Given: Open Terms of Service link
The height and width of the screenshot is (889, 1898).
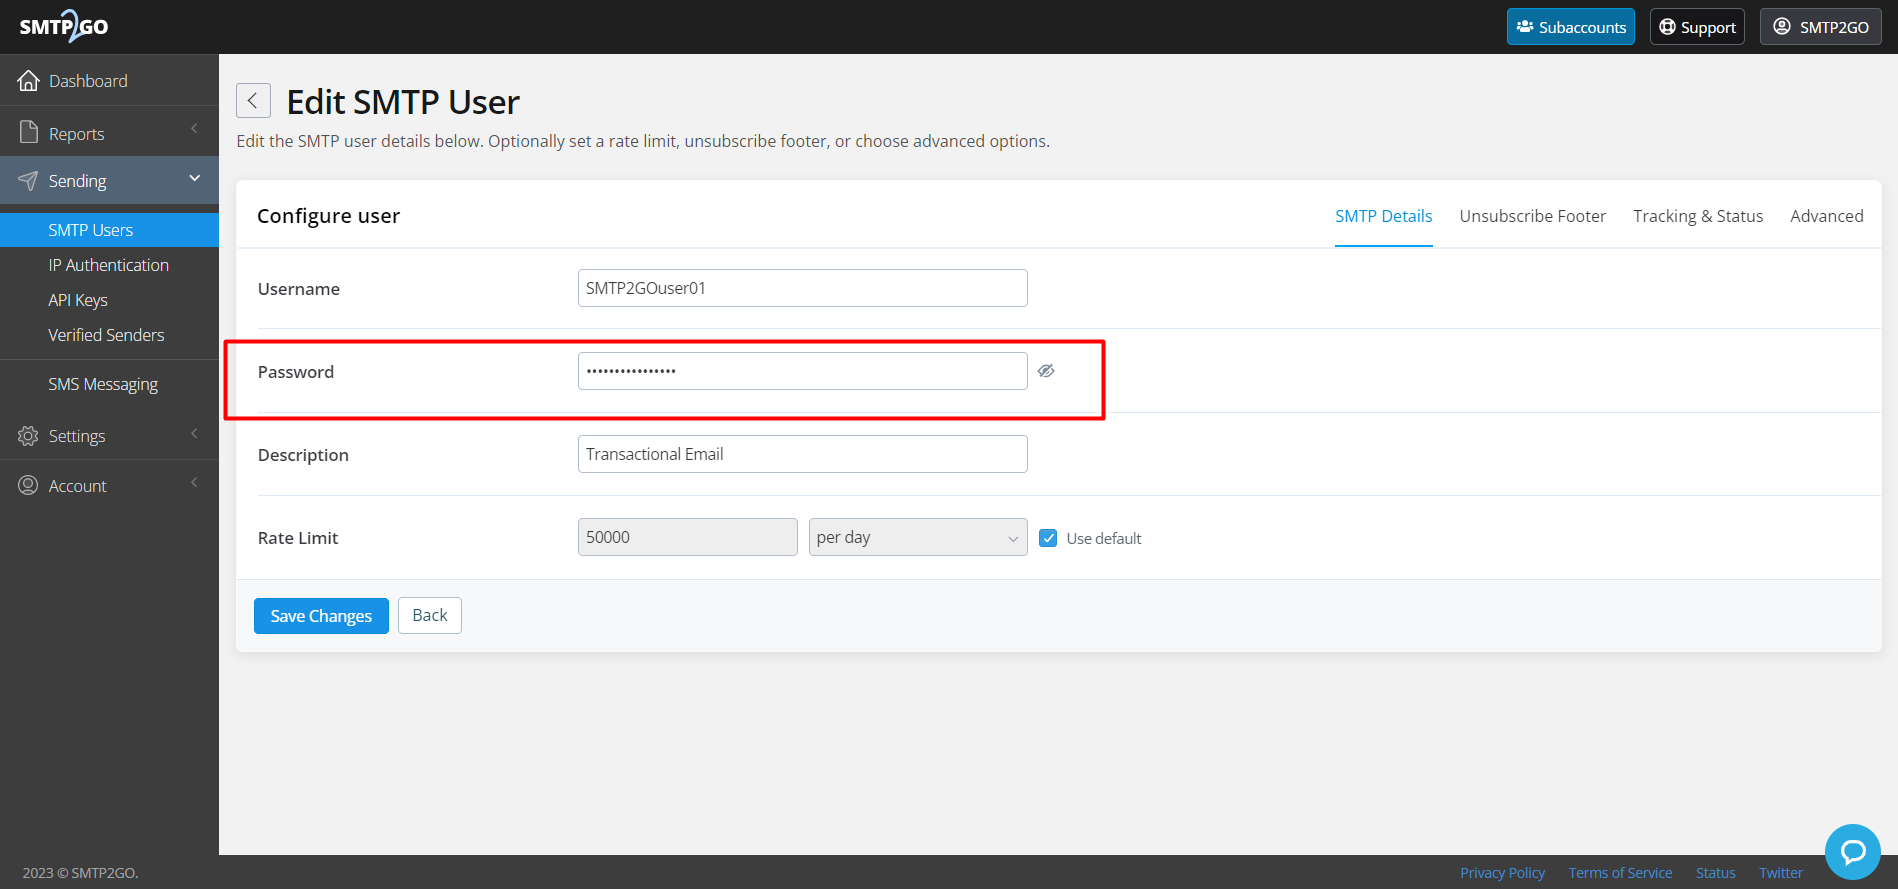Looking at the screenshot, I should click(x=1620, y=873).
